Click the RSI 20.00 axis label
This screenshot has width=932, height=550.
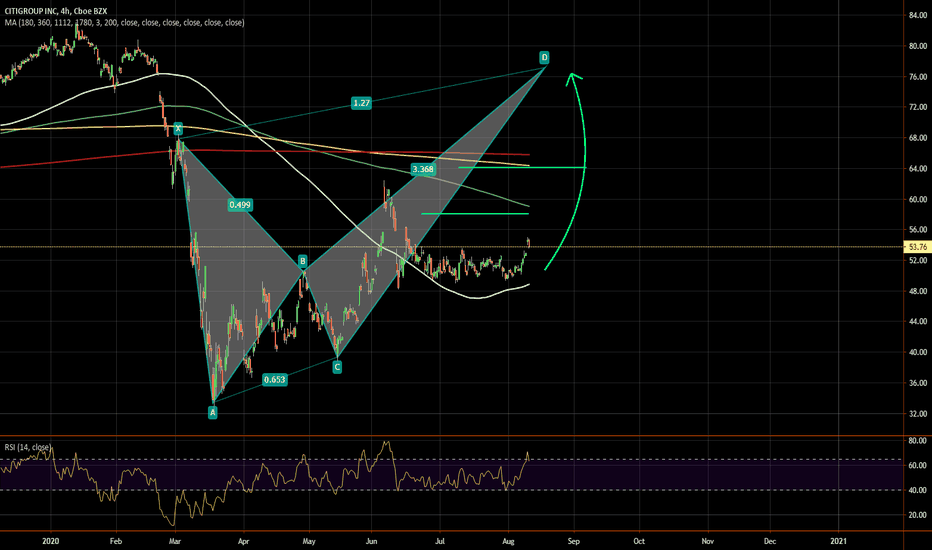[x=918, y=516]
